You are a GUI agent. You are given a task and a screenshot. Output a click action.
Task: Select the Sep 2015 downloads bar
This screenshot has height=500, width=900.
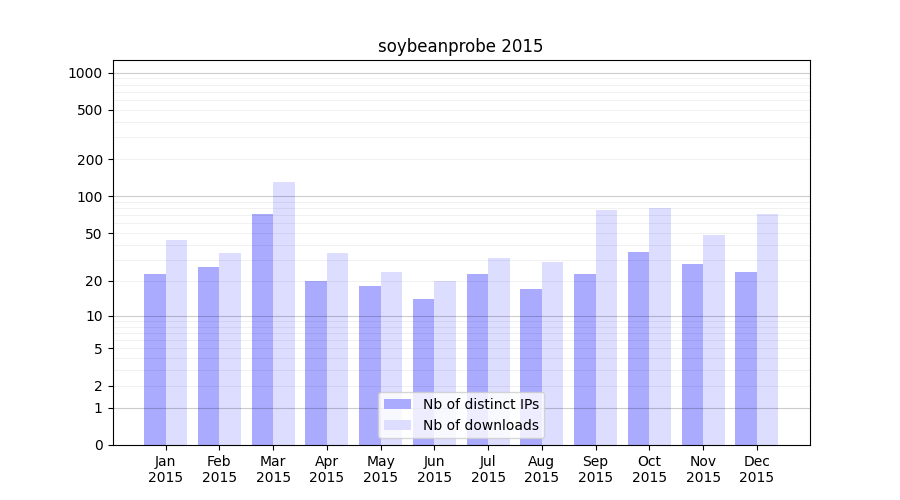[606, 327]
